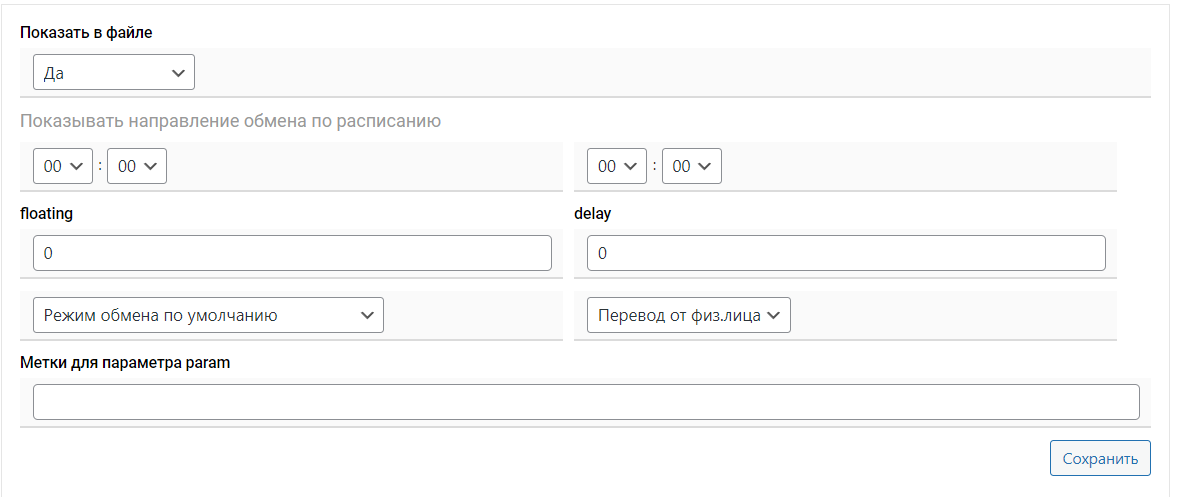Click 'Показывать направление обмена по расписанию' heading
This screenshot has height=497, width=1181.
coord(230,122)
